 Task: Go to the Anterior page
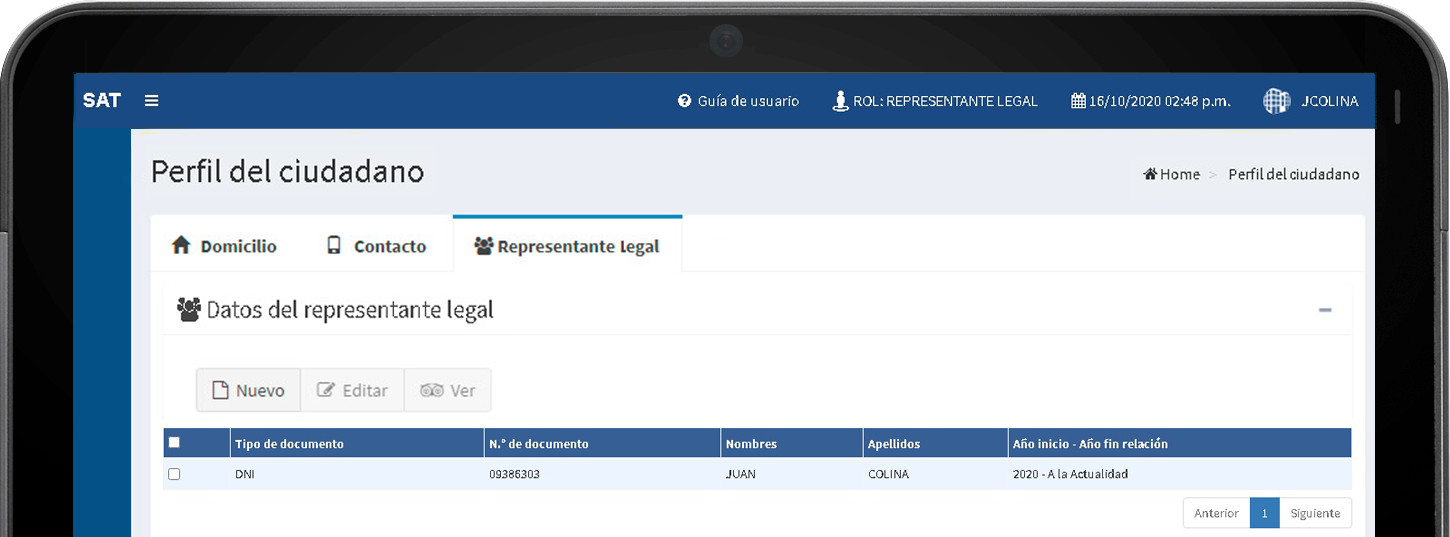1216,513
